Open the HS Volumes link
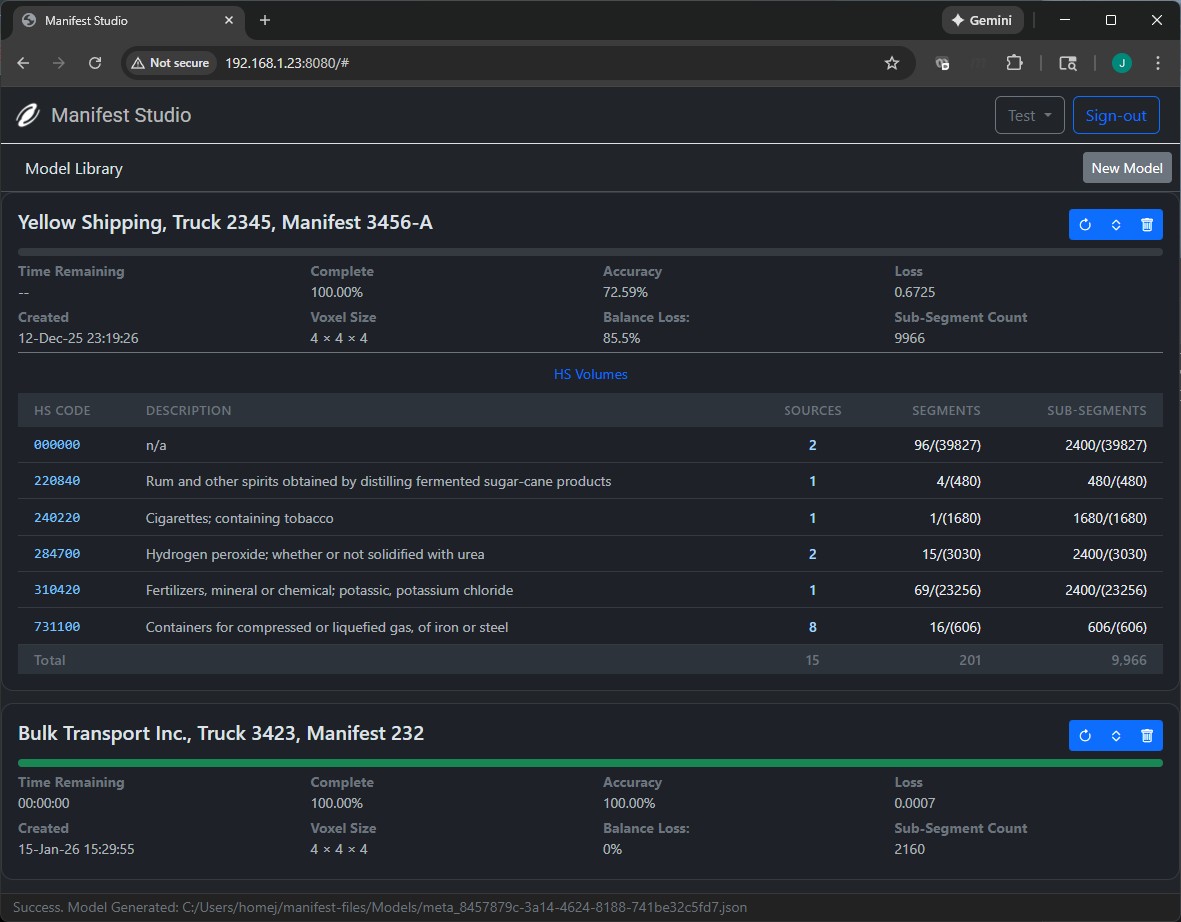This screenshot has width=1181, height=922. click(590, 374)
